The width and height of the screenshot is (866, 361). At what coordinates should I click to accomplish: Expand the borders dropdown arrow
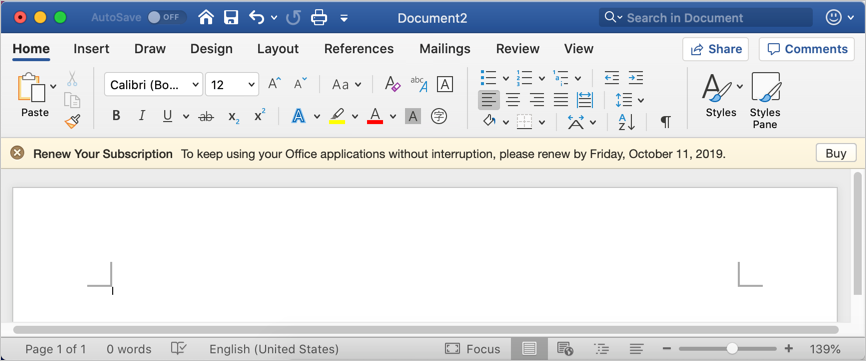(542, 122)
